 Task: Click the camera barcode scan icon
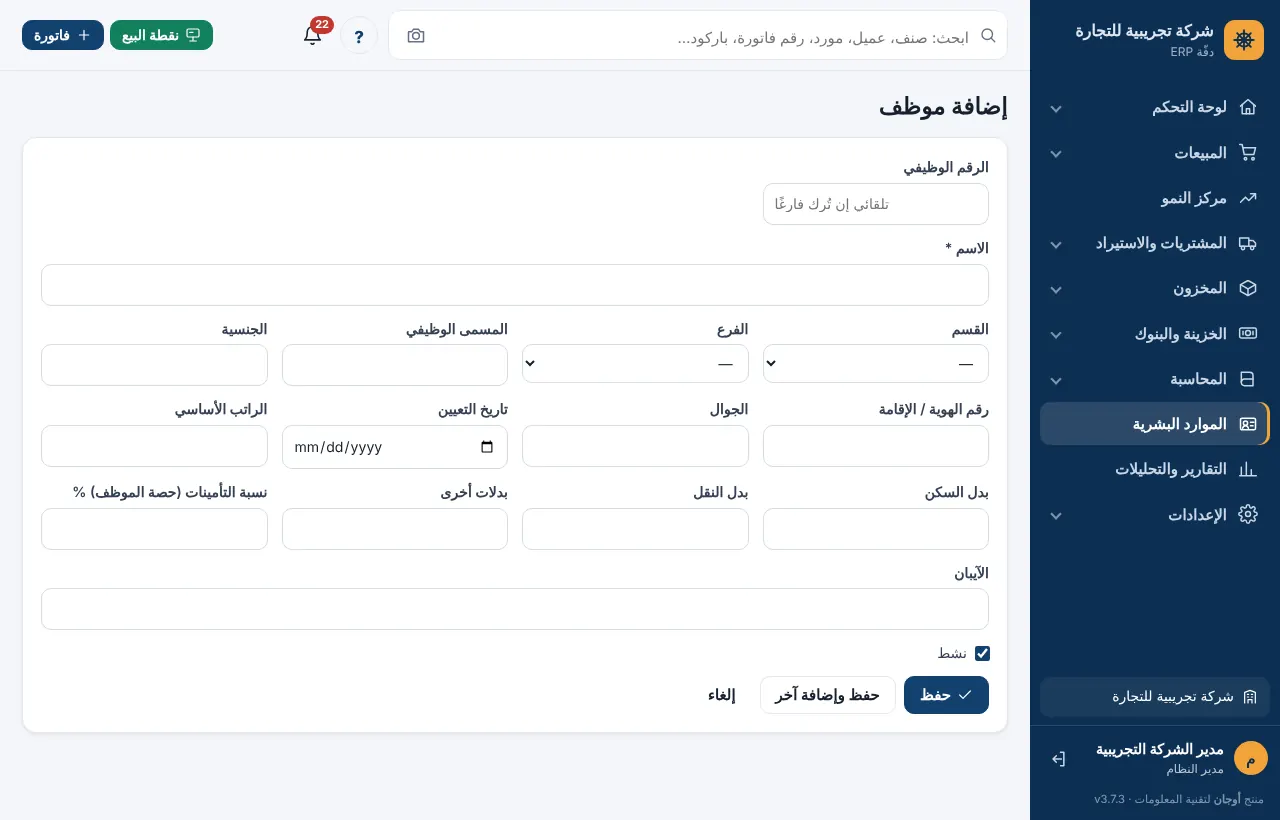(x=416, y=36)
